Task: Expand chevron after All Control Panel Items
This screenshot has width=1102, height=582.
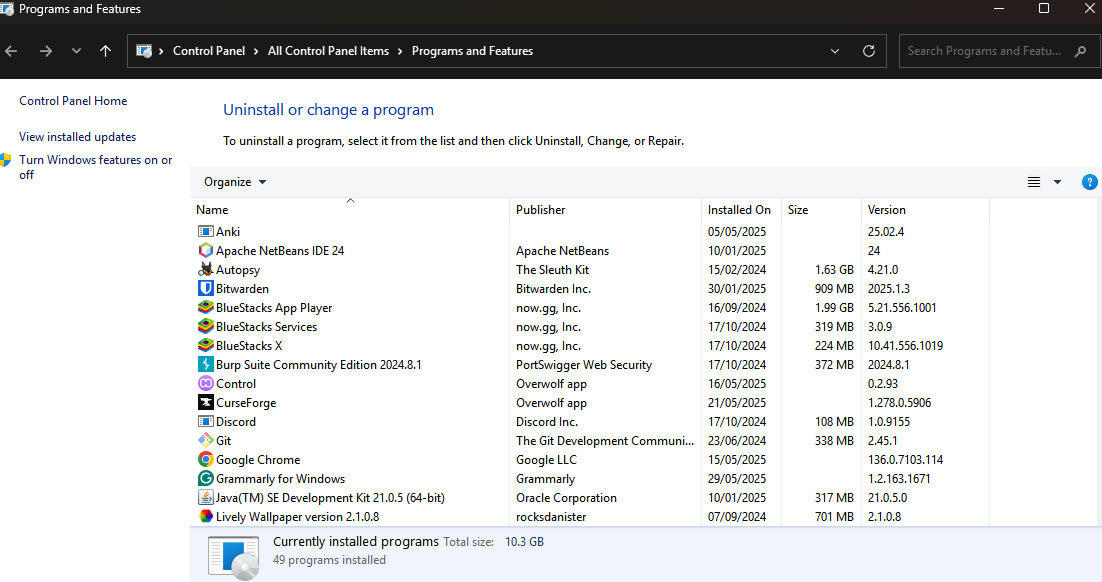Action: [400, 51]
